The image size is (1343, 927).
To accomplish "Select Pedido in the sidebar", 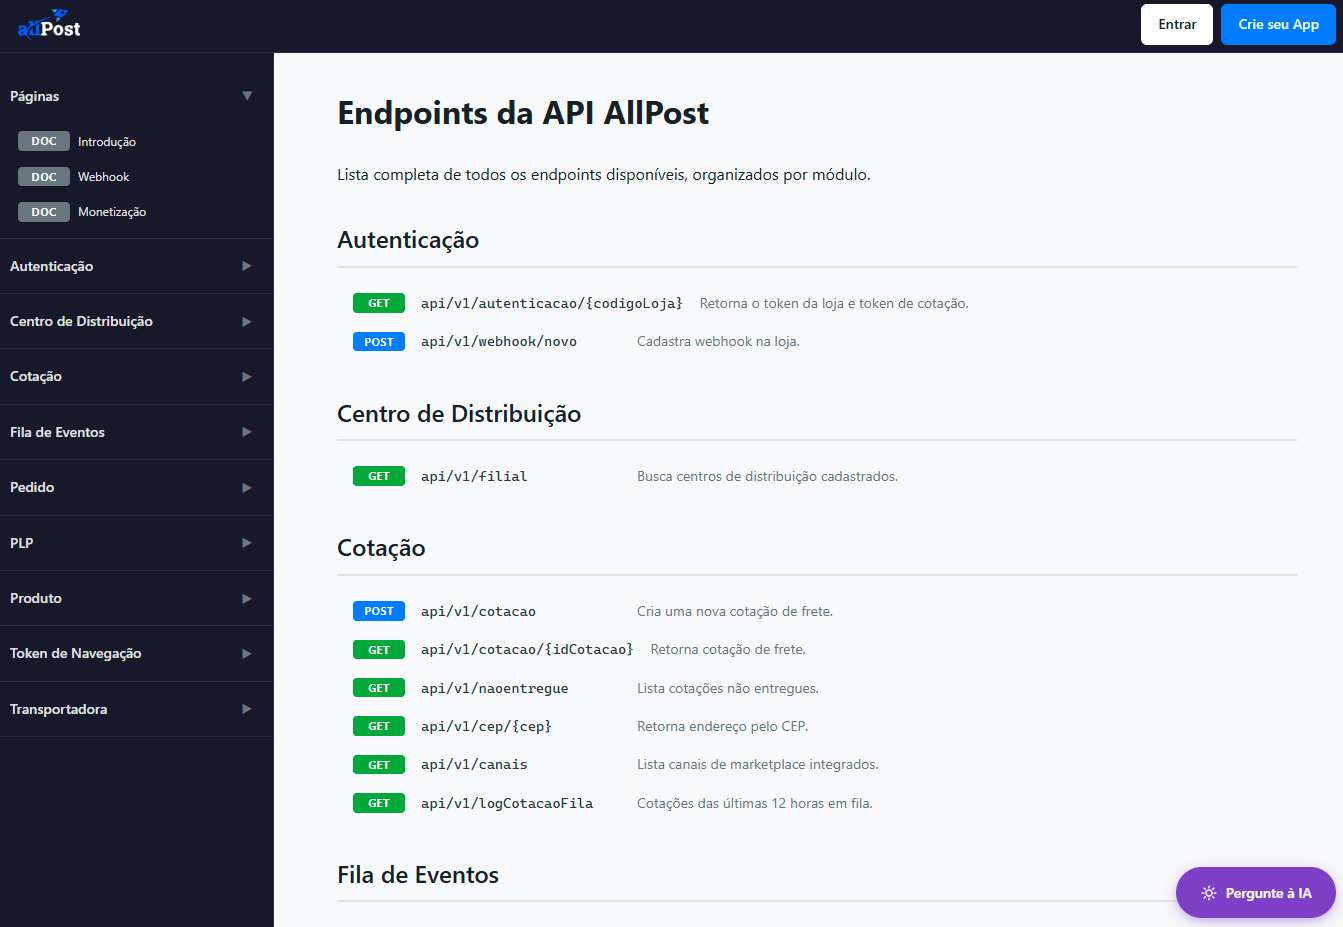I will [x=32, y=487].
